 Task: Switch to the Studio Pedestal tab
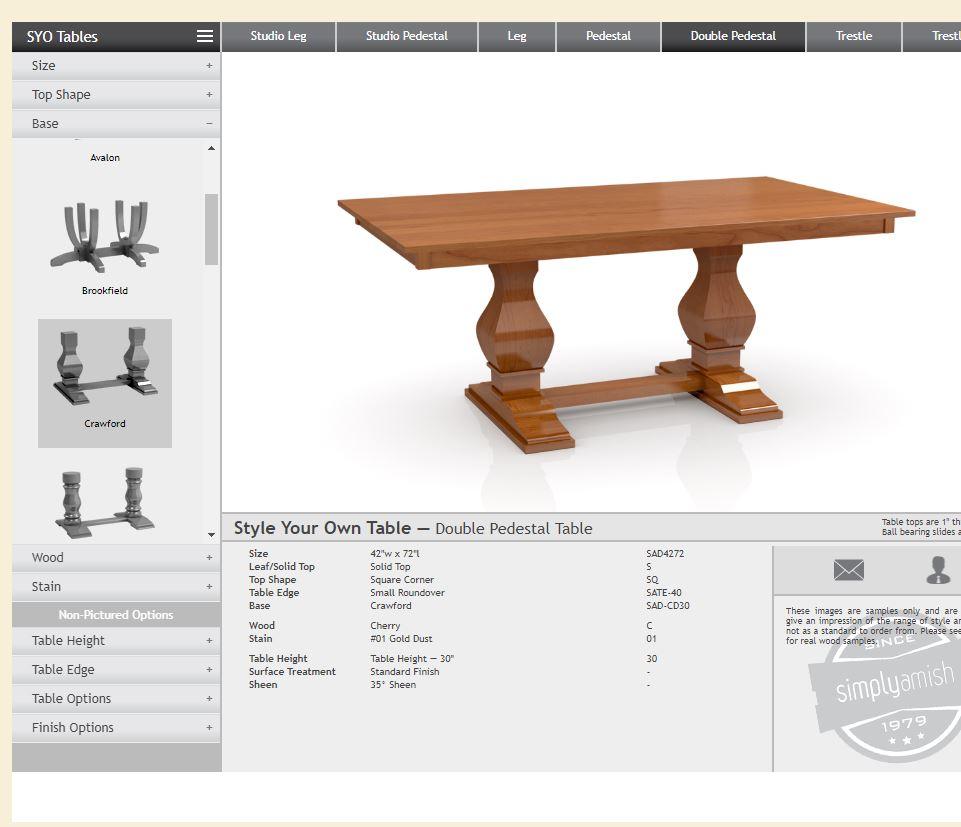[x=406, y=36]
